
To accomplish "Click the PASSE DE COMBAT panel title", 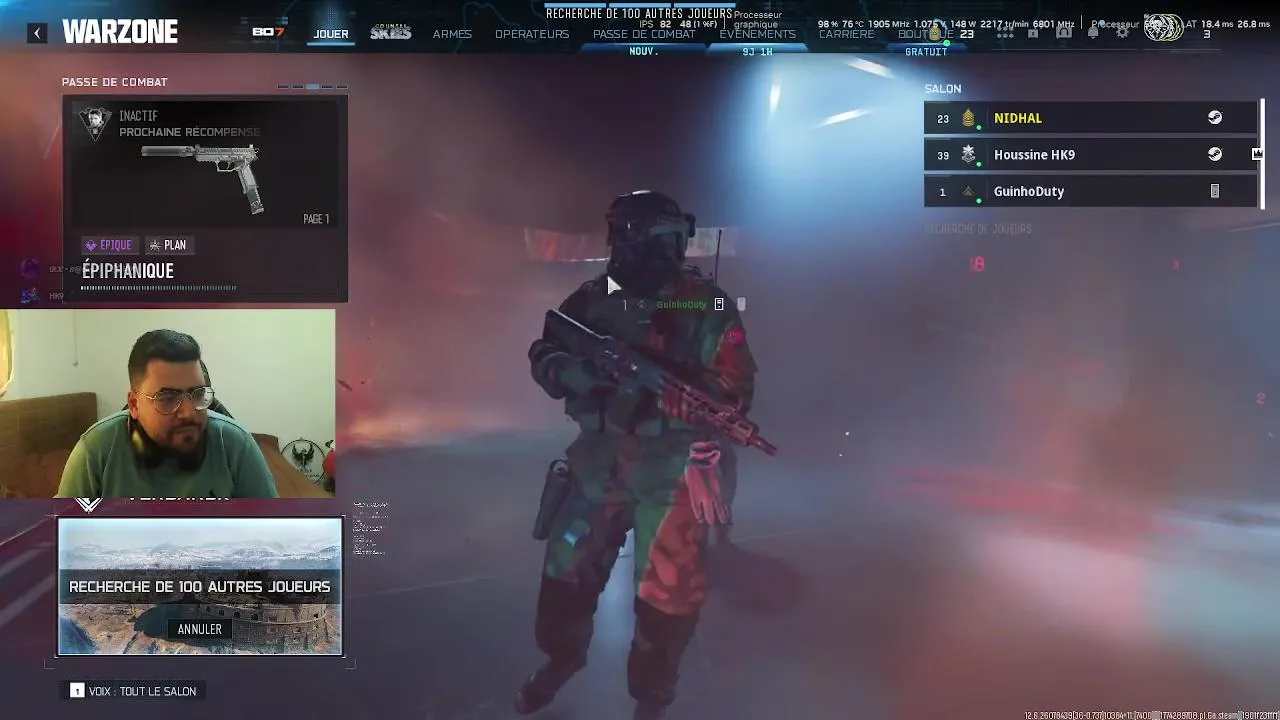I will 115,82.
